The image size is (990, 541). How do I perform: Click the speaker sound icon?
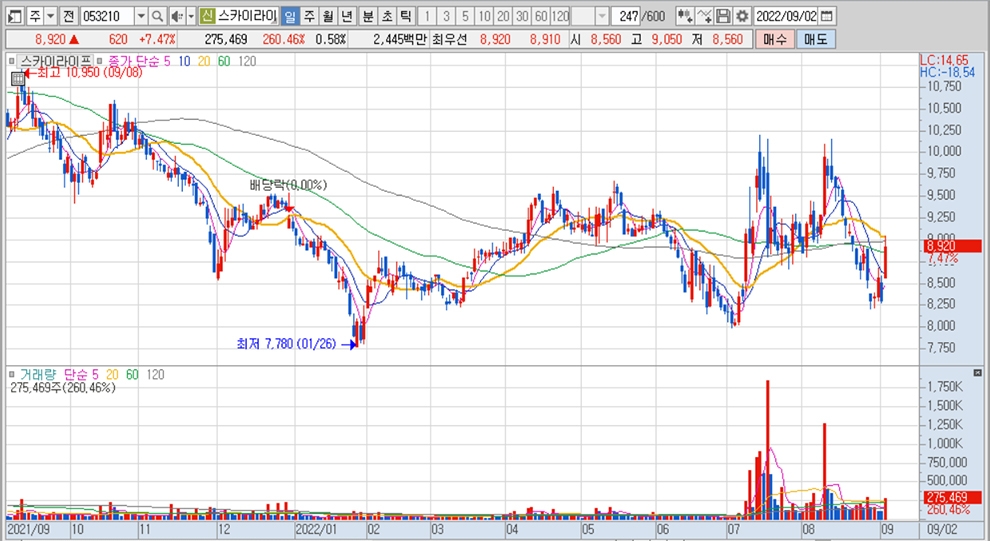[x=176, y=16]
